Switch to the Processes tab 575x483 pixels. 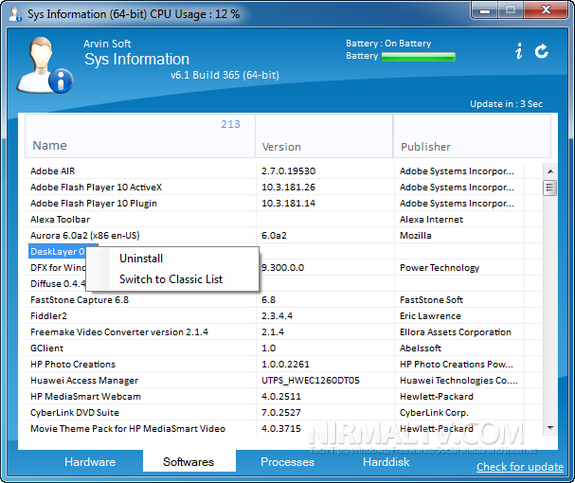[x=288, y=462]
